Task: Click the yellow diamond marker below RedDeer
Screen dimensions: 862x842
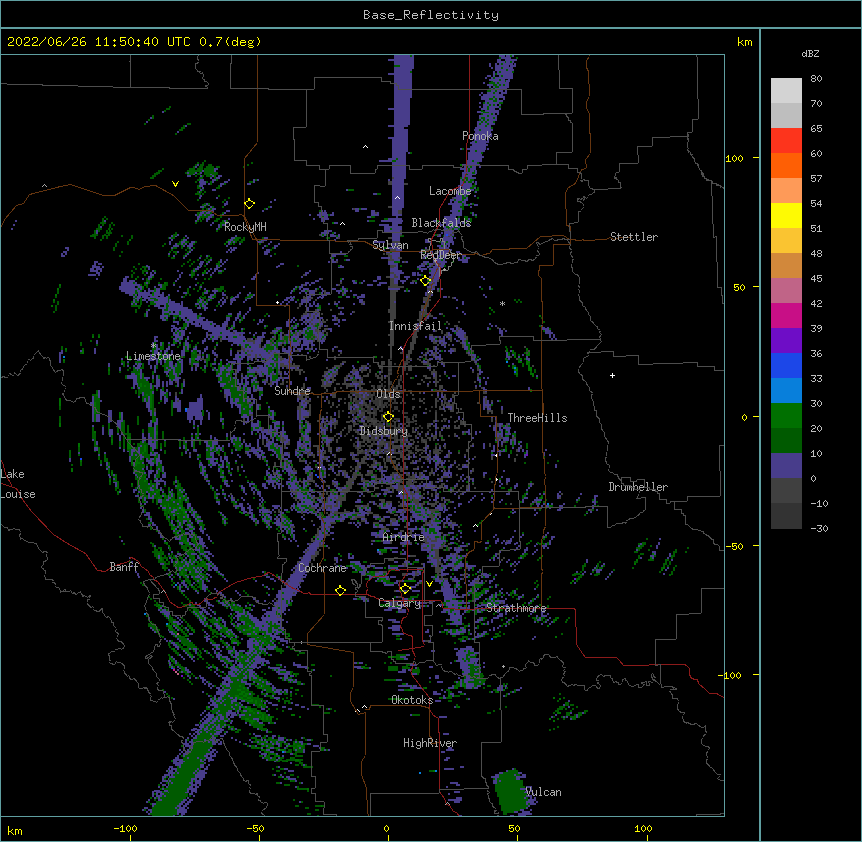Action: pyautogui.click(x=425, y=281)
